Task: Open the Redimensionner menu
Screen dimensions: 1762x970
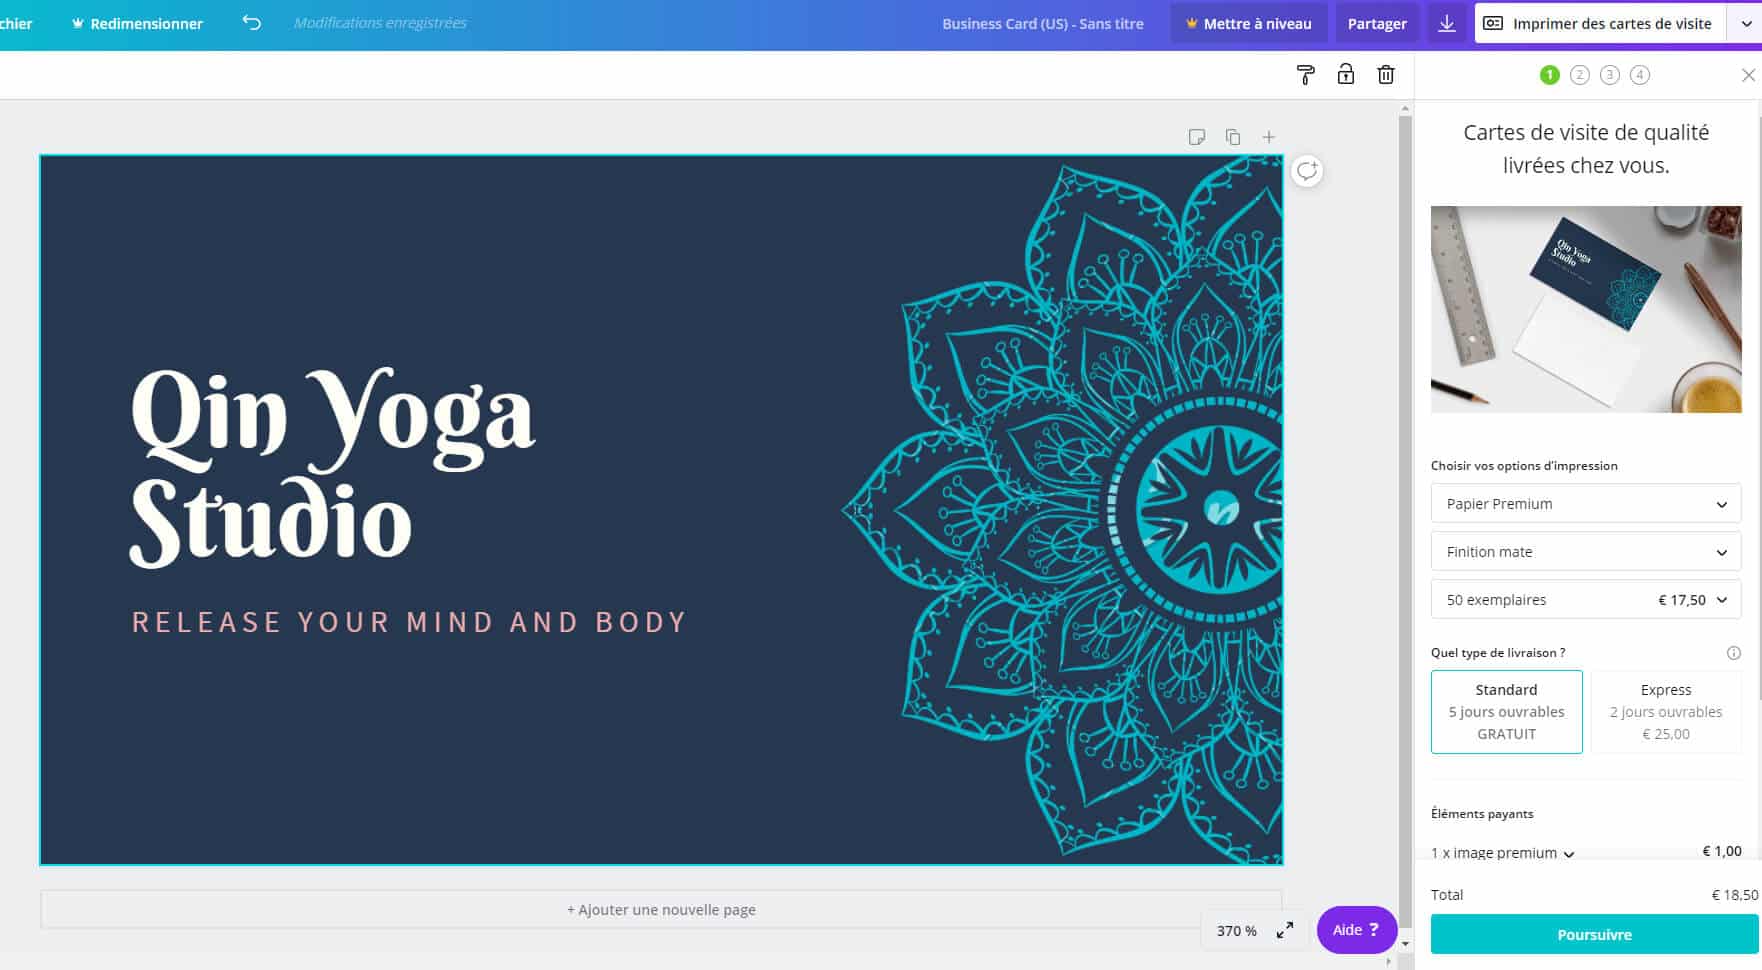Action: pos(137,23)
